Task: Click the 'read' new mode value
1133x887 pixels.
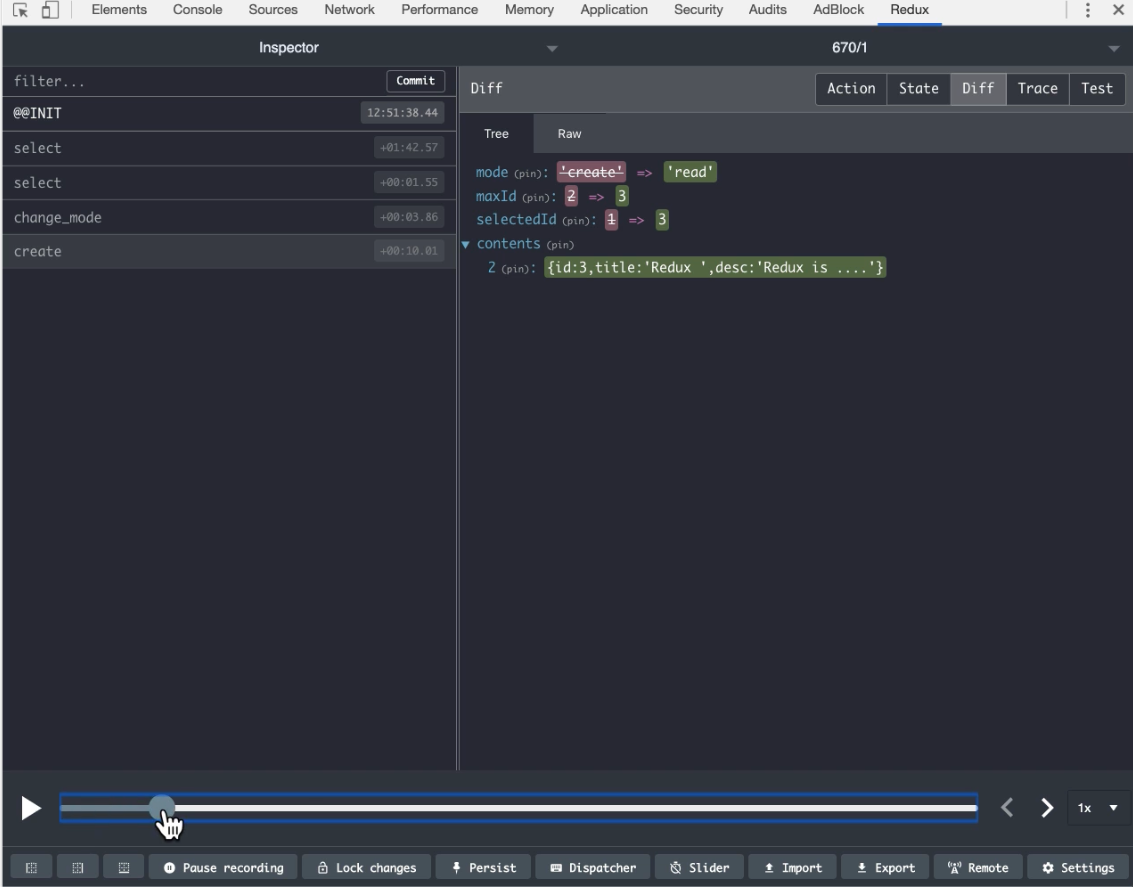Action: tap(690, 172)
